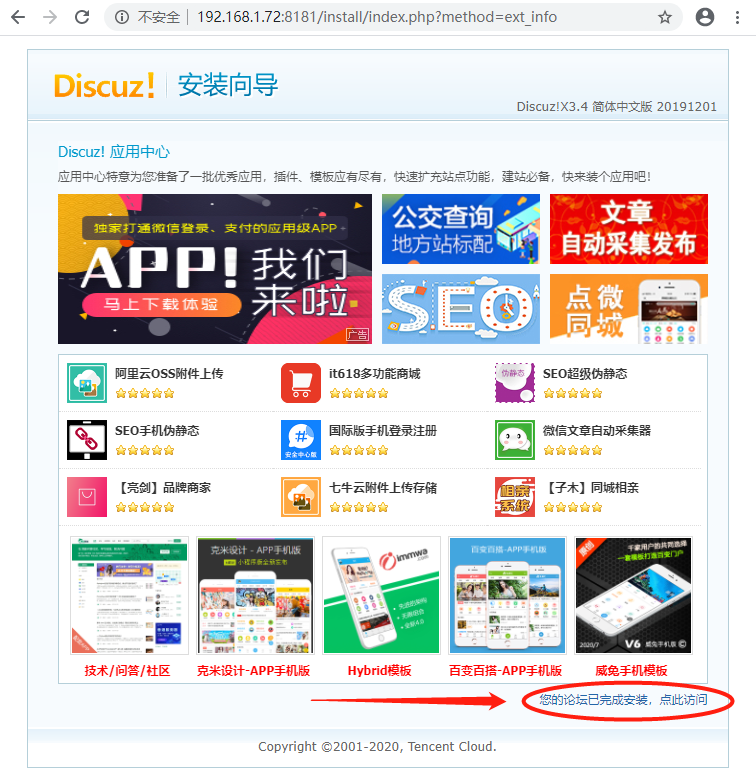Click the 安装向导 title text
This screenshot has height=772, width=756.
(228, 85)
